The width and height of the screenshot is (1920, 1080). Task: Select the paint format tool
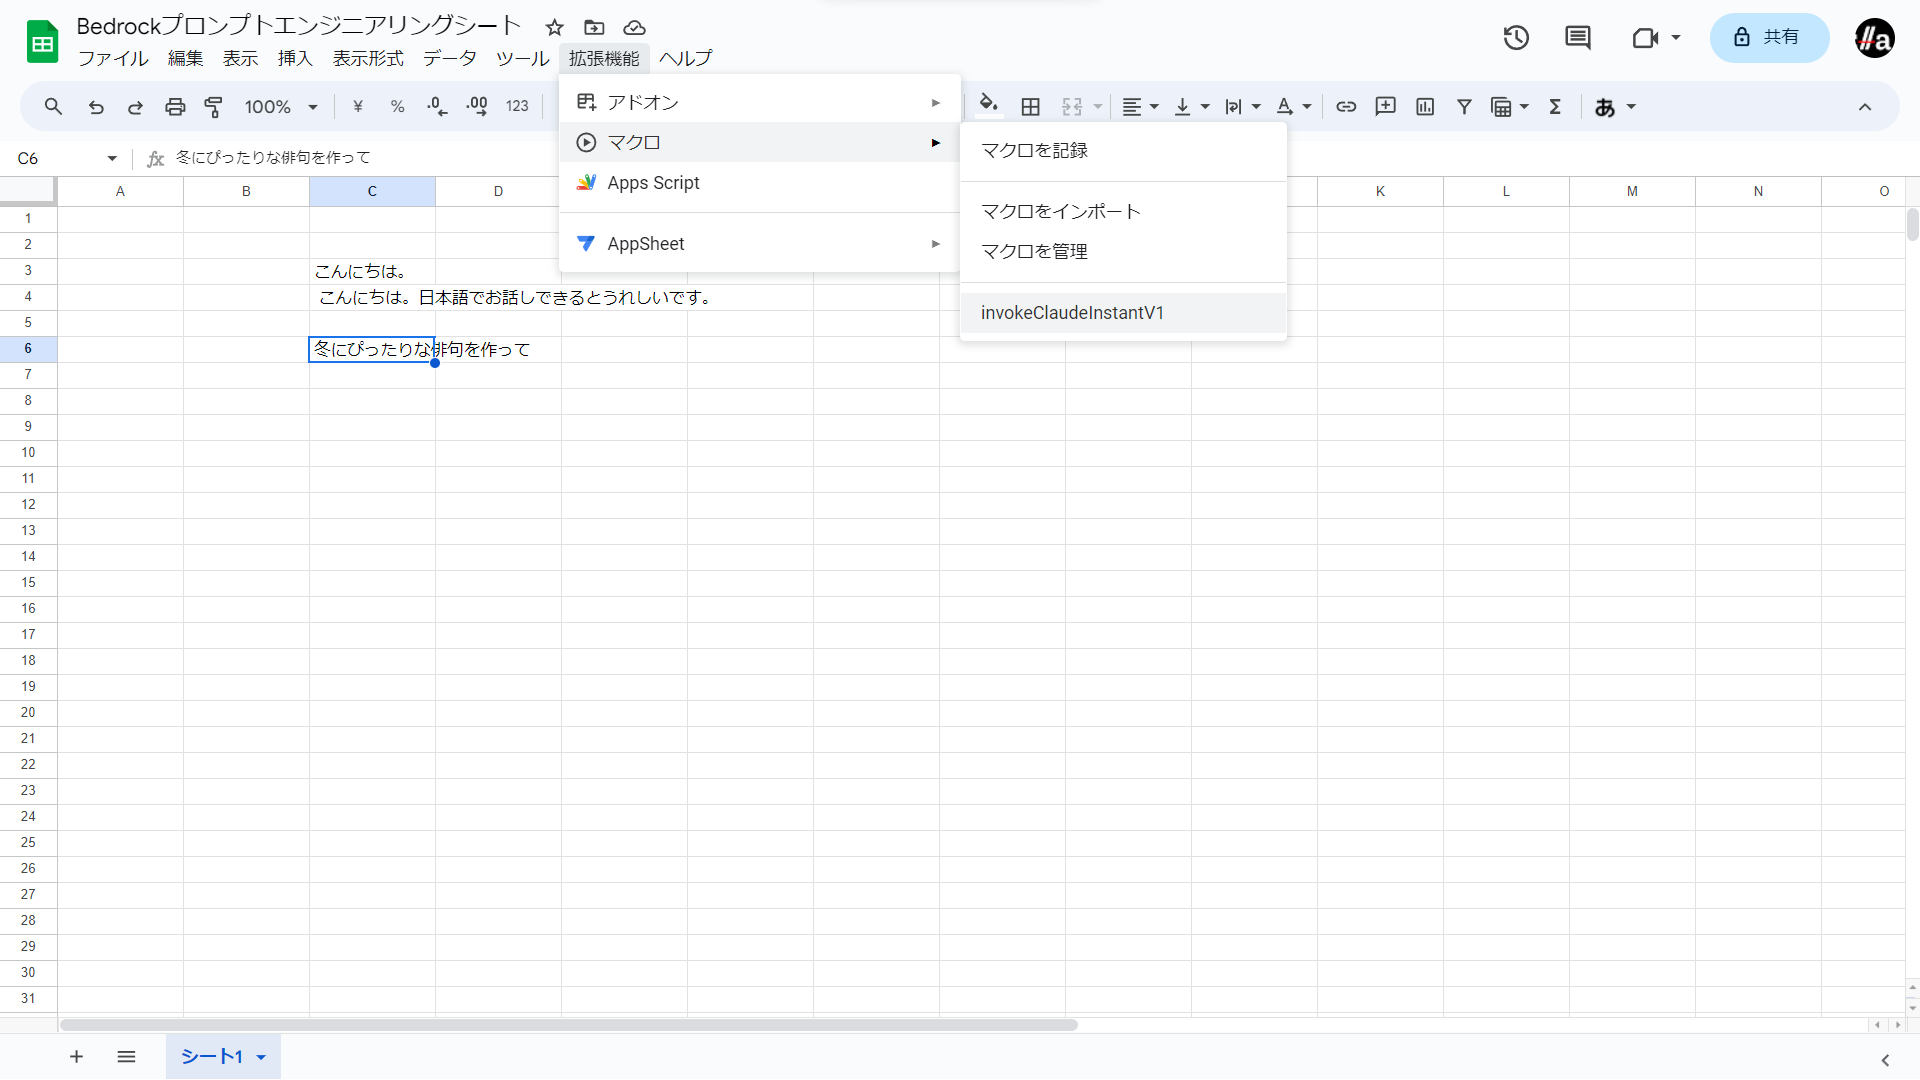[x=213, y=107]
